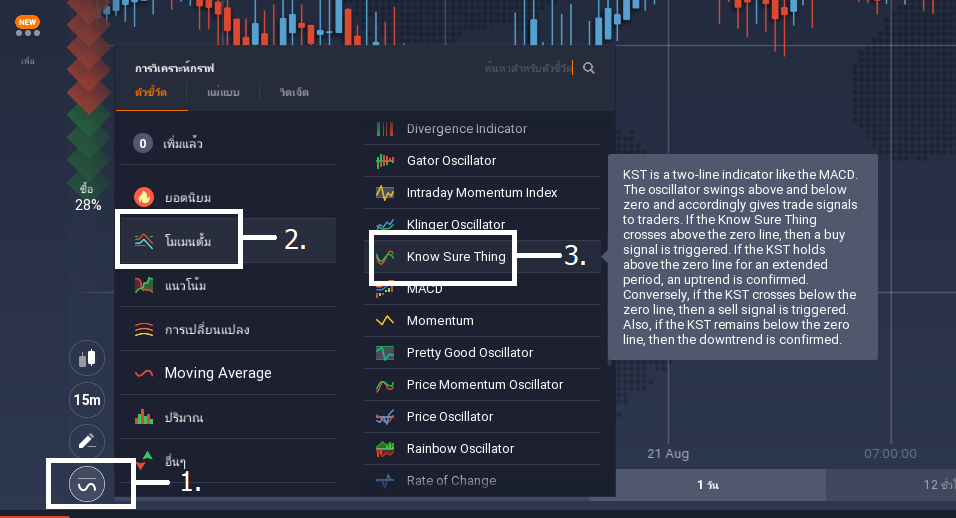Click the magnifier search icon
Viewport: 956px width, 518px height.
tap(588, 68)
